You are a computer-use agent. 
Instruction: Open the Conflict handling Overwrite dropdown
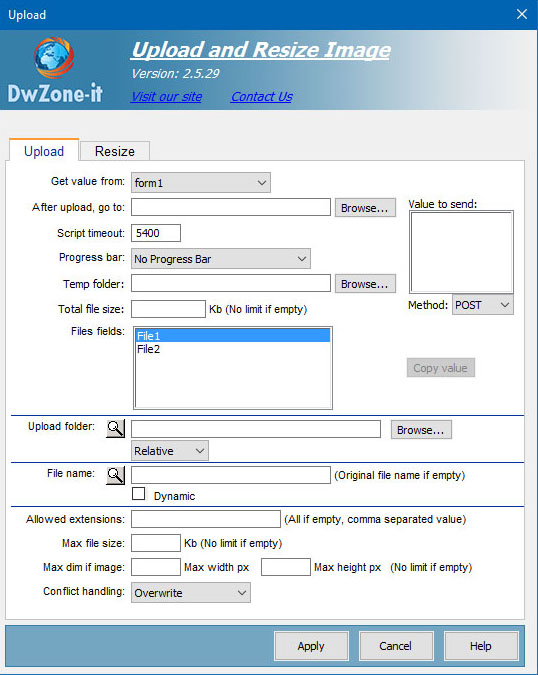[x=191, y=593]
